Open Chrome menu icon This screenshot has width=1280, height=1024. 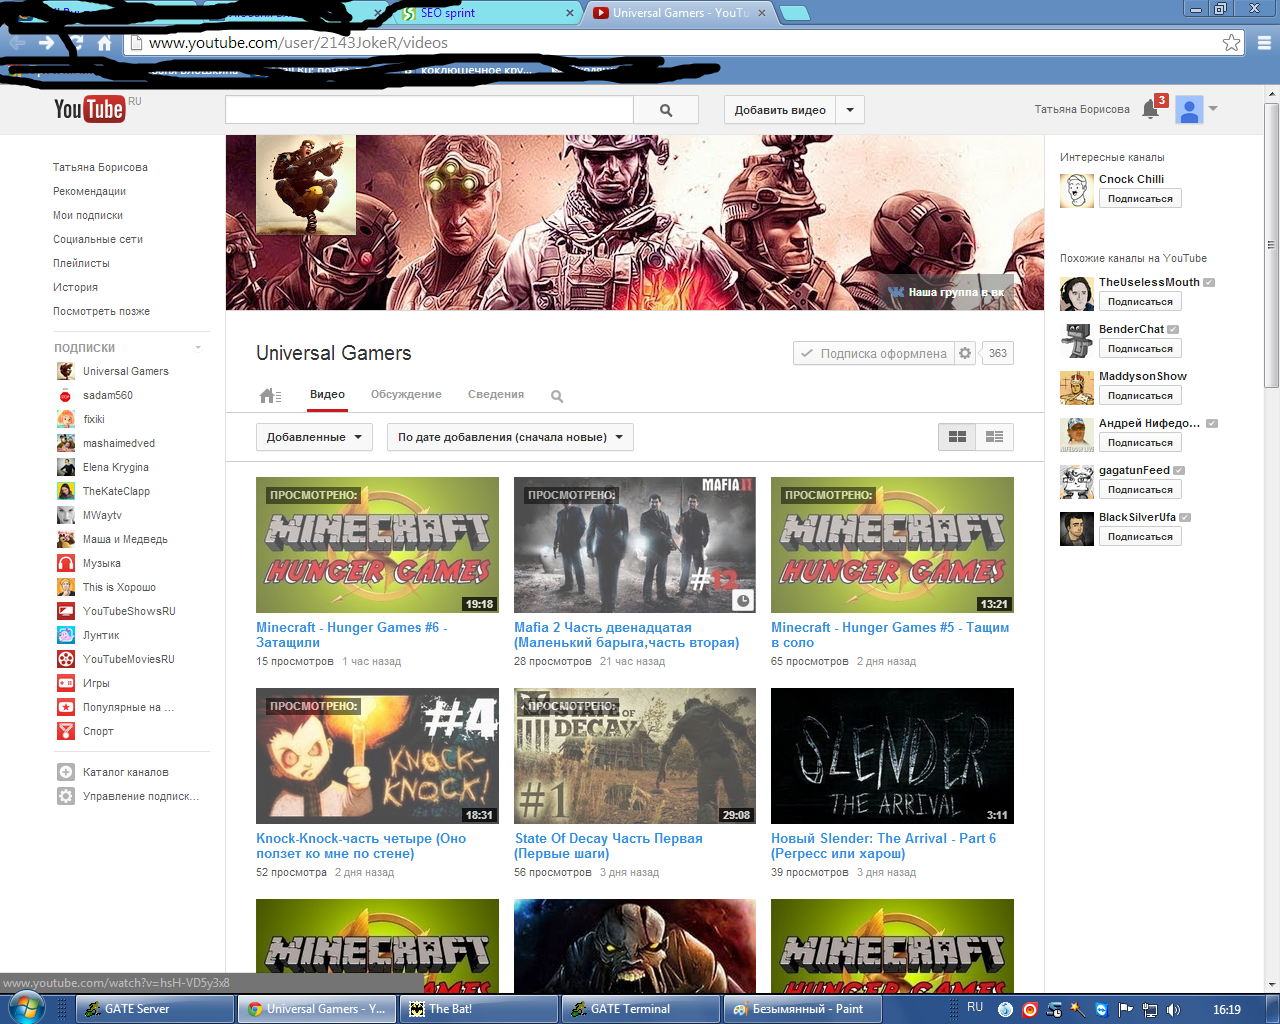(1264, 43)
